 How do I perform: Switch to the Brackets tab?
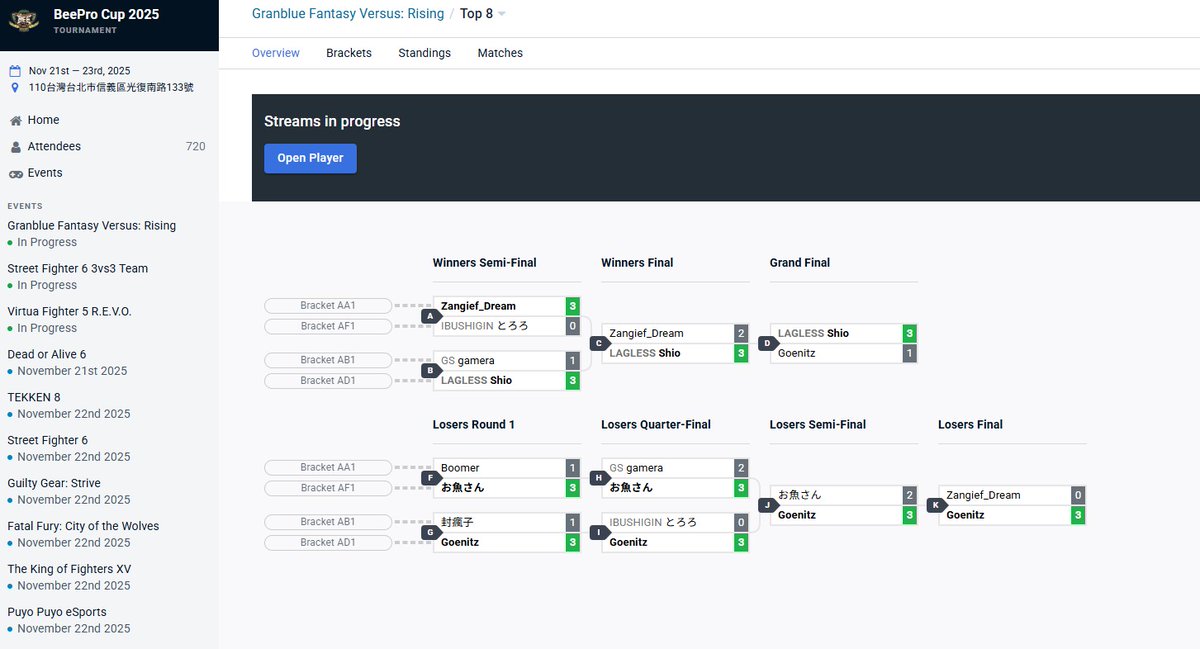tap(349, 53)
